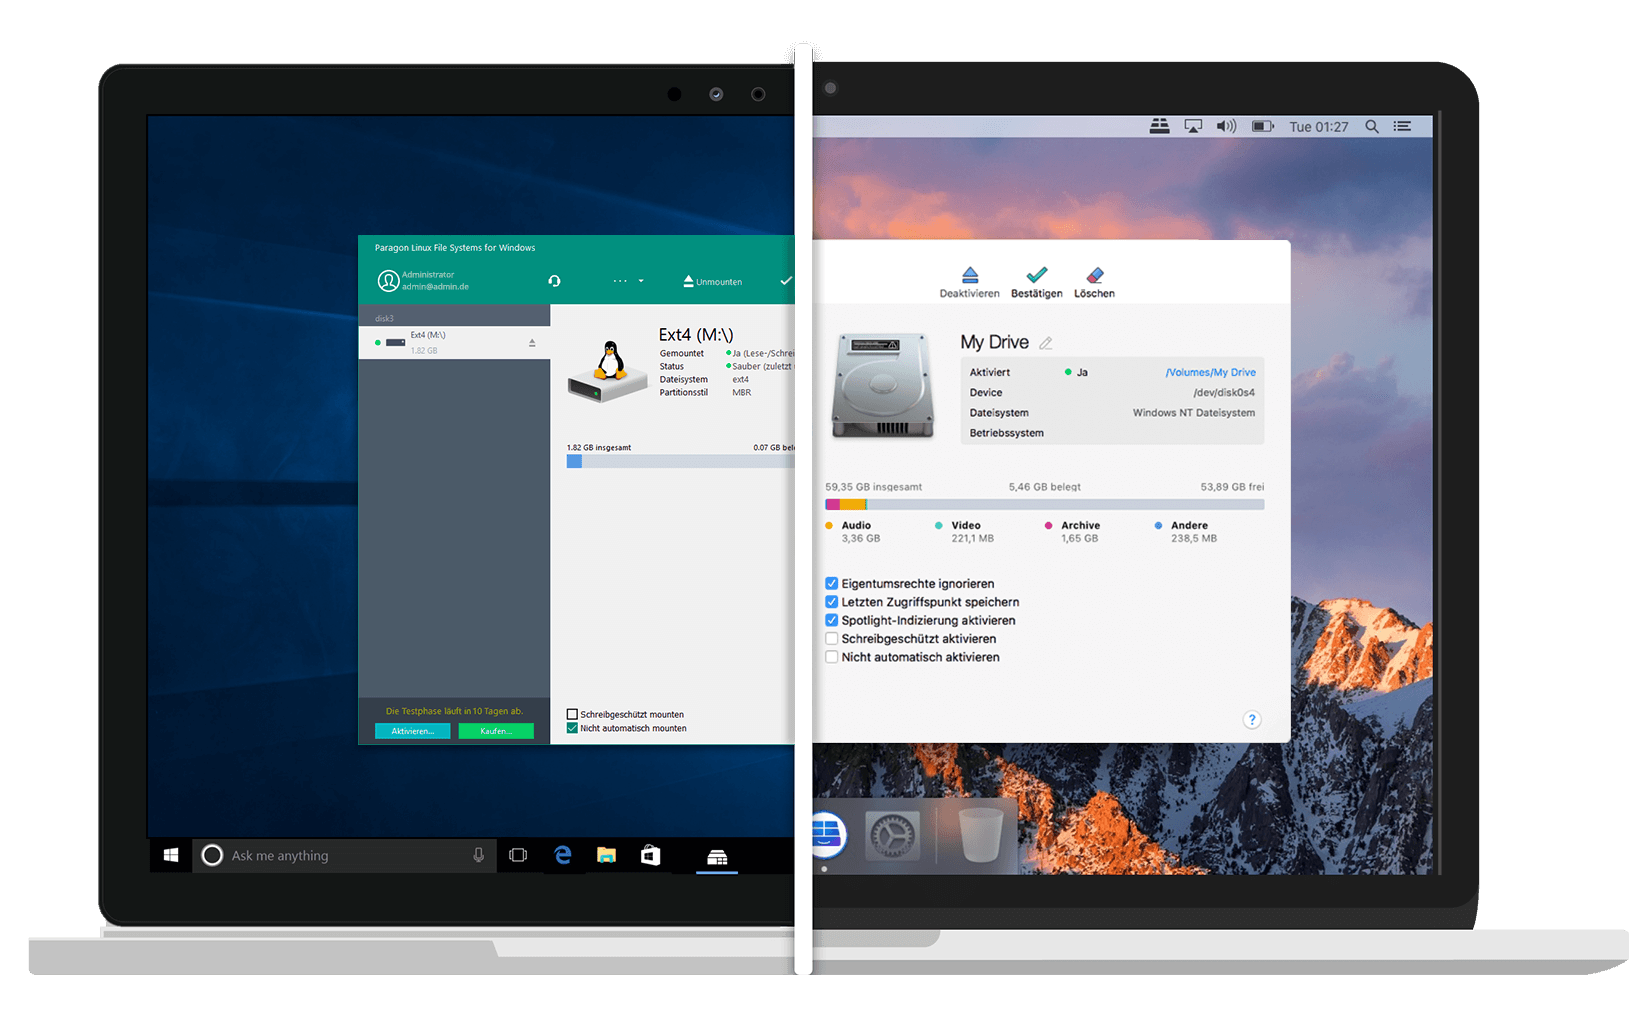Click the Paragon app icon on taskbar

pyautogui.click(x=717, y=857)
